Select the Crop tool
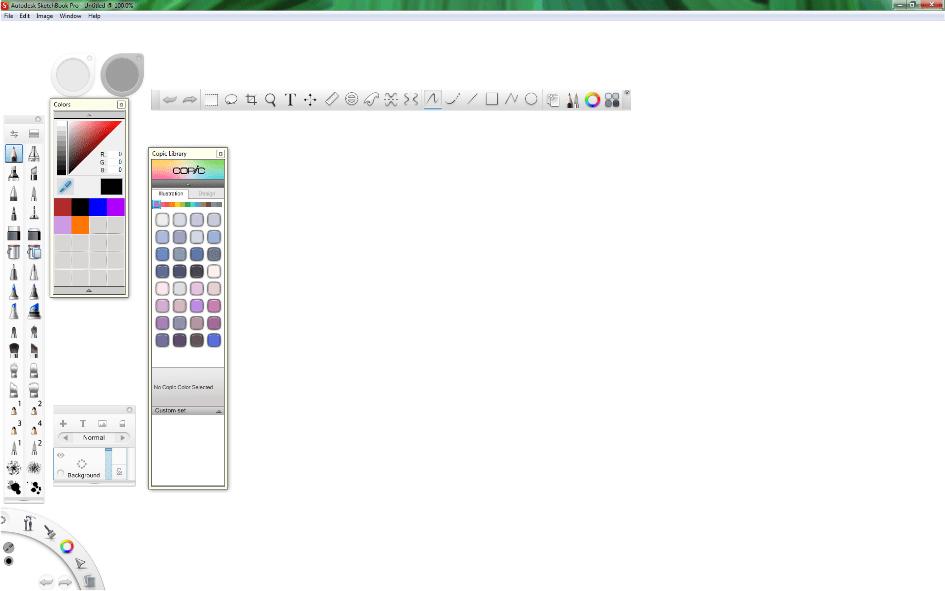Viewport: 945px width, 591px height. 253,99
